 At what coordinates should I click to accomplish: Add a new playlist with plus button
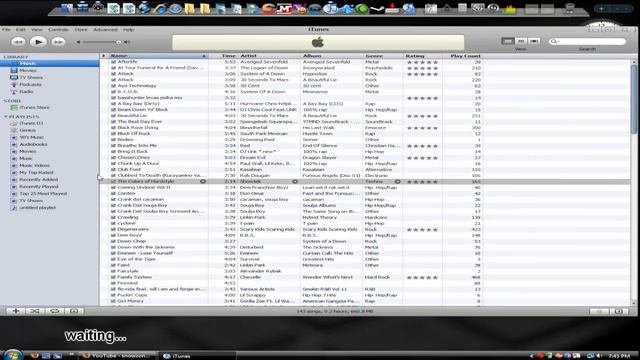(x=16, y=311)
